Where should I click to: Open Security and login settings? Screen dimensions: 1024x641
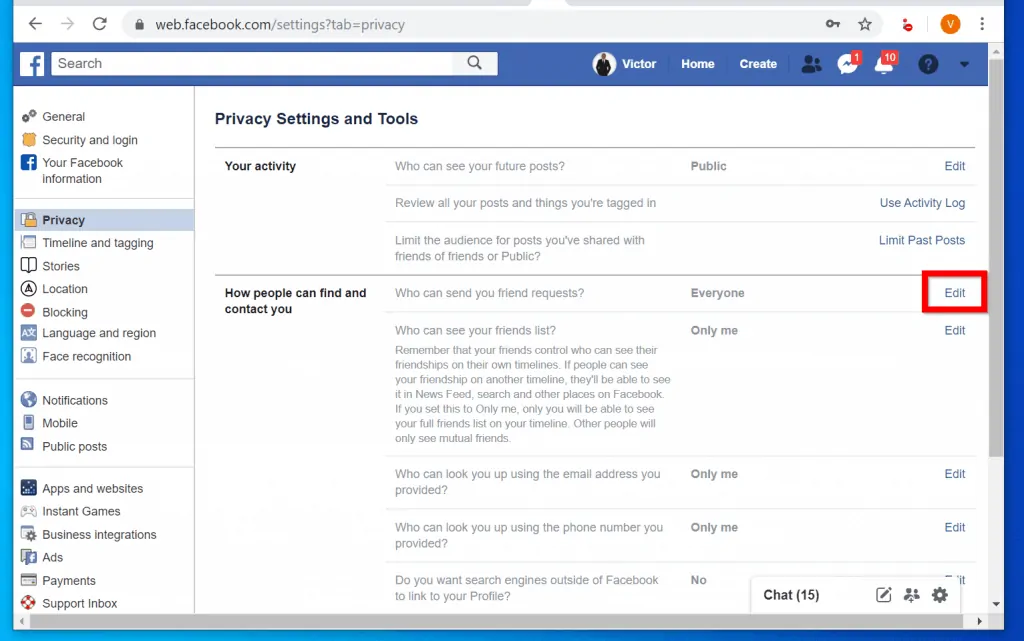[89, 140]
